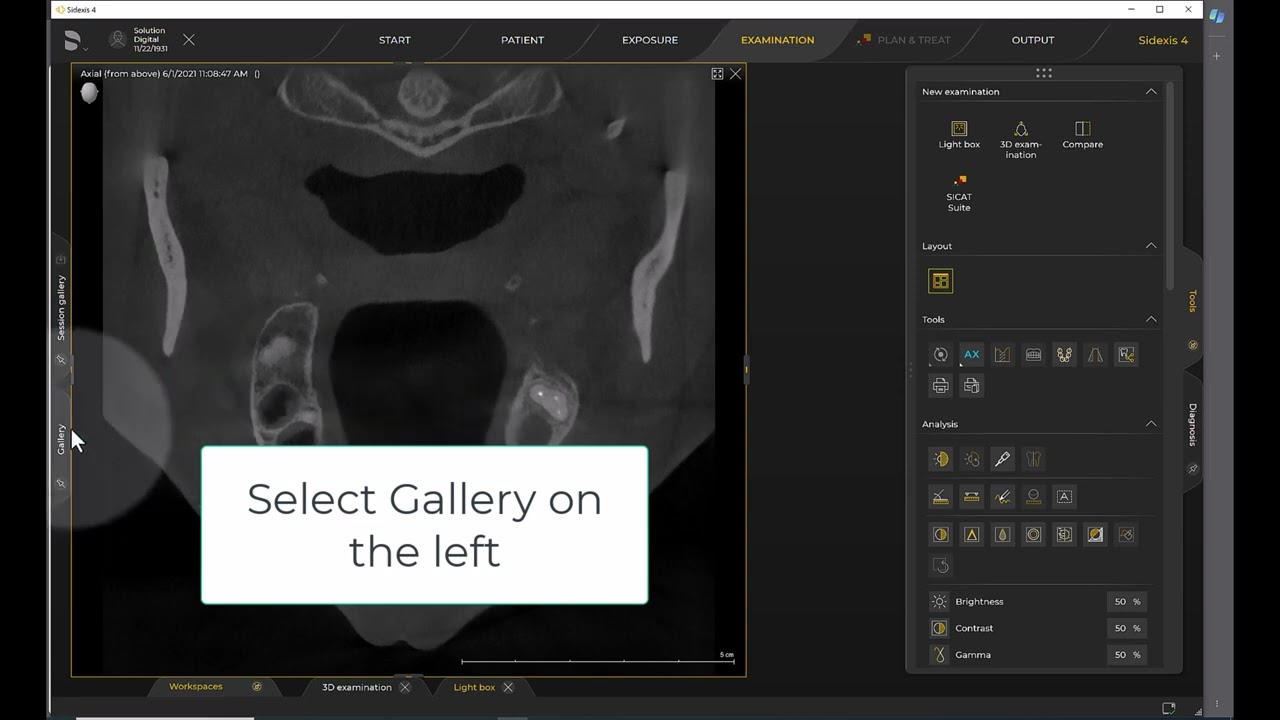
Task: Go to the EXPOSURE phase tab
Action: [650, 40]
